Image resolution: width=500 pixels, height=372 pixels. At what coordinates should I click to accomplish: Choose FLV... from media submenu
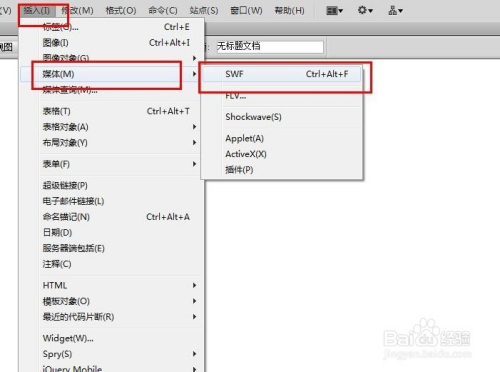tap(282, 96)
